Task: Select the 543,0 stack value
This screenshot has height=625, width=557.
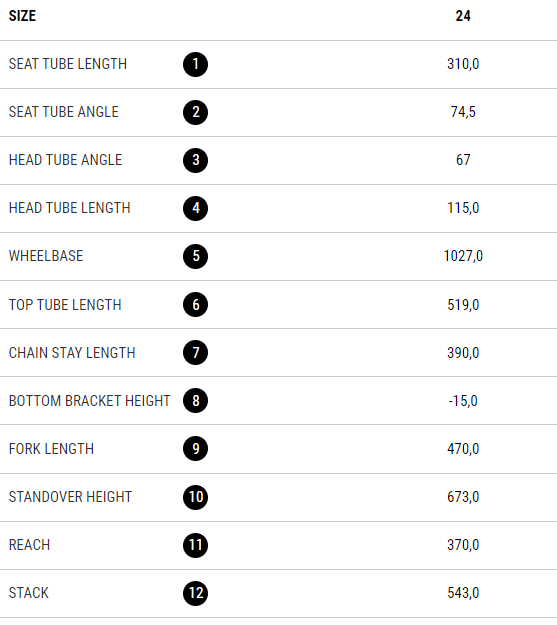Action: (x=463, y=593)
